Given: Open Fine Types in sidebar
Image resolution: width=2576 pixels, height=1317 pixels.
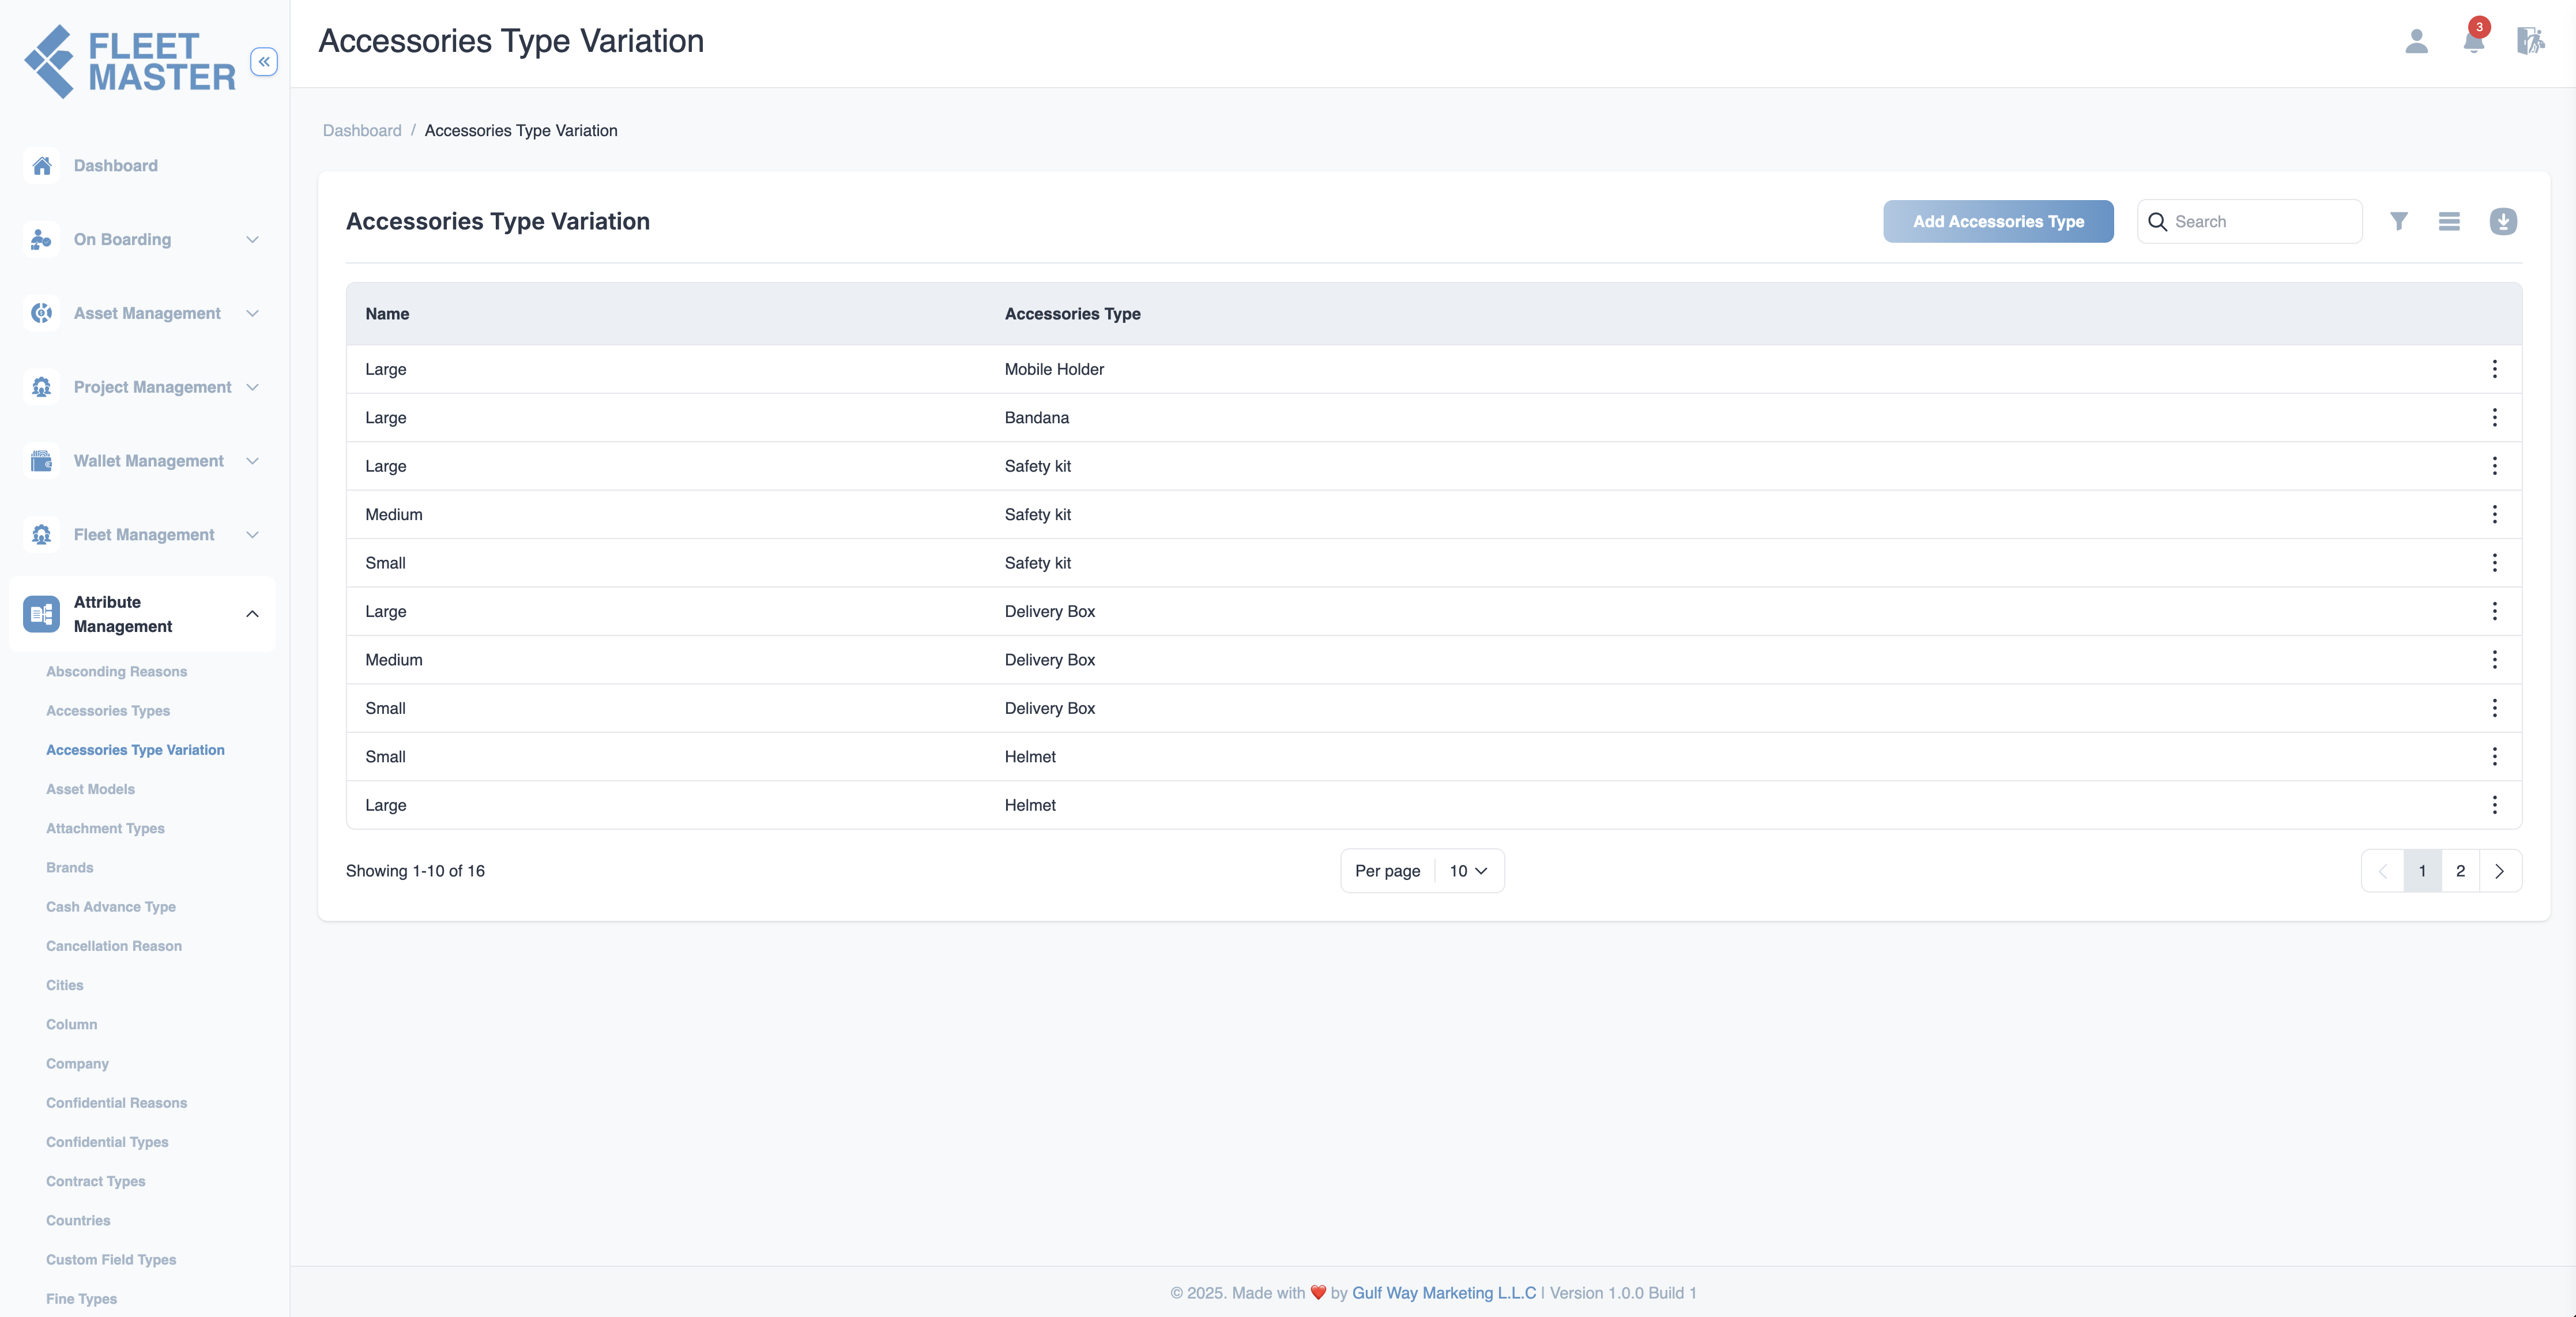Looking at the screenshot, I should point(81,1299).
